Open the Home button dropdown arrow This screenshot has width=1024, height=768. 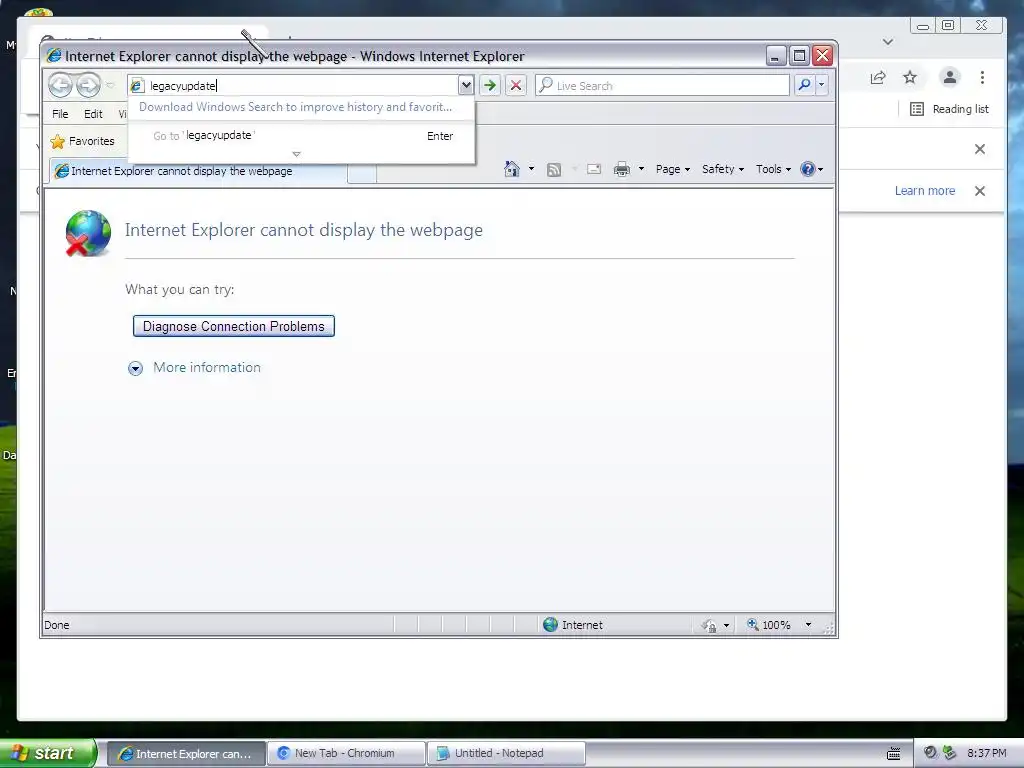[x=531, y=169]
